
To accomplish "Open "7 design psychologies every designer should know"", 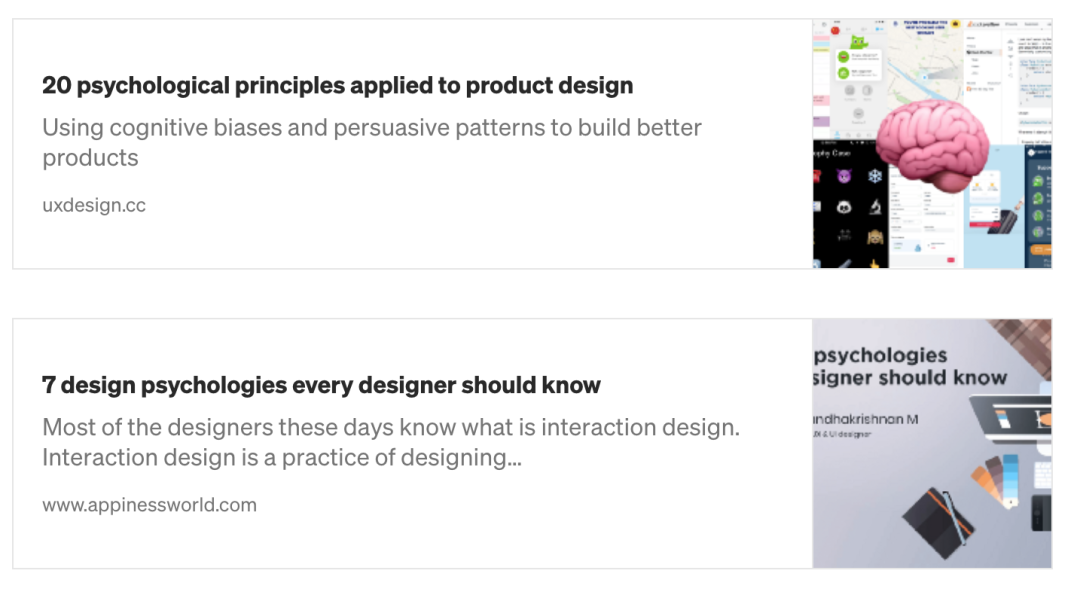I will click(321, 386).
